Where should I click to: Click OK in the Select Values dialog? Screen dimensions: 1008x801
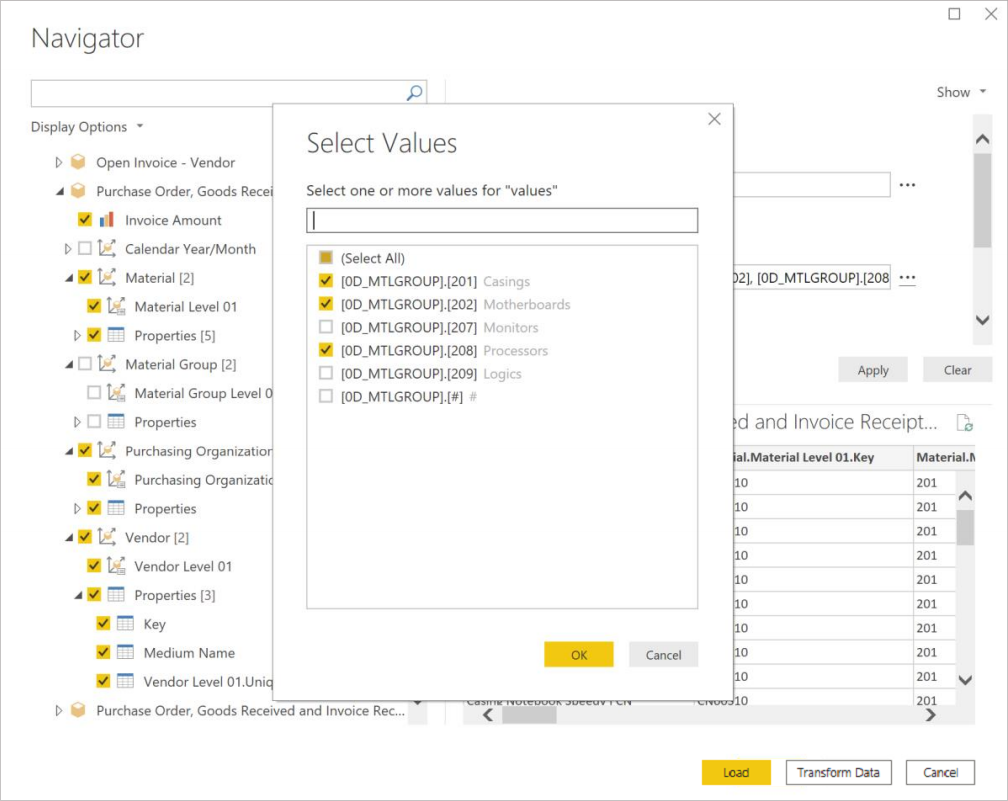click(579, 654)
